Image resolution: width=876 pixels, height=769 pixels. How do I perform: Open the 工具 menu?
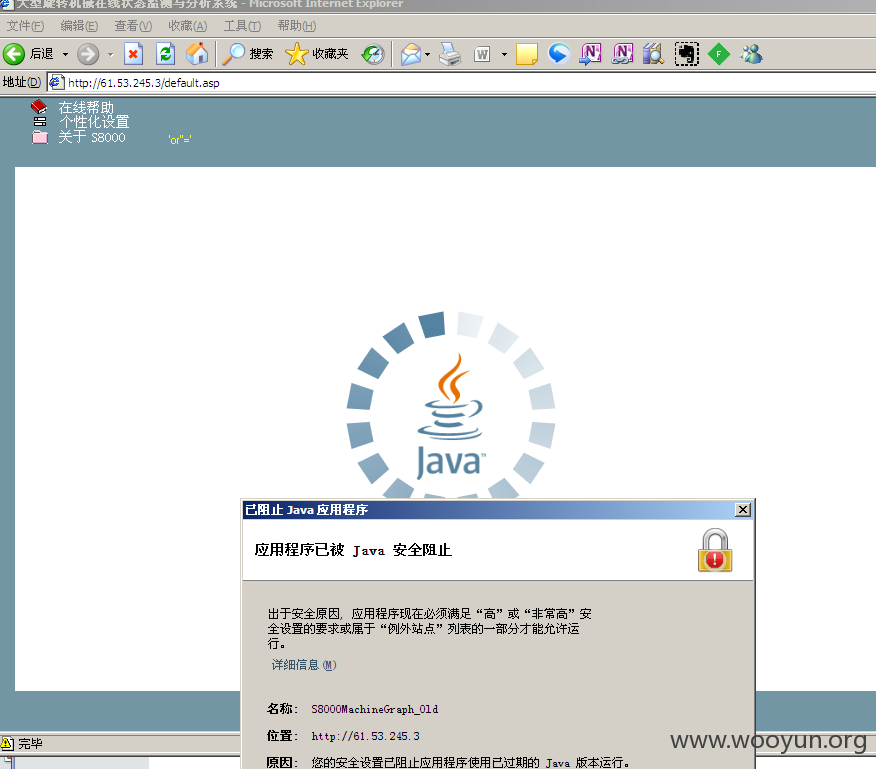pos(242,26)
